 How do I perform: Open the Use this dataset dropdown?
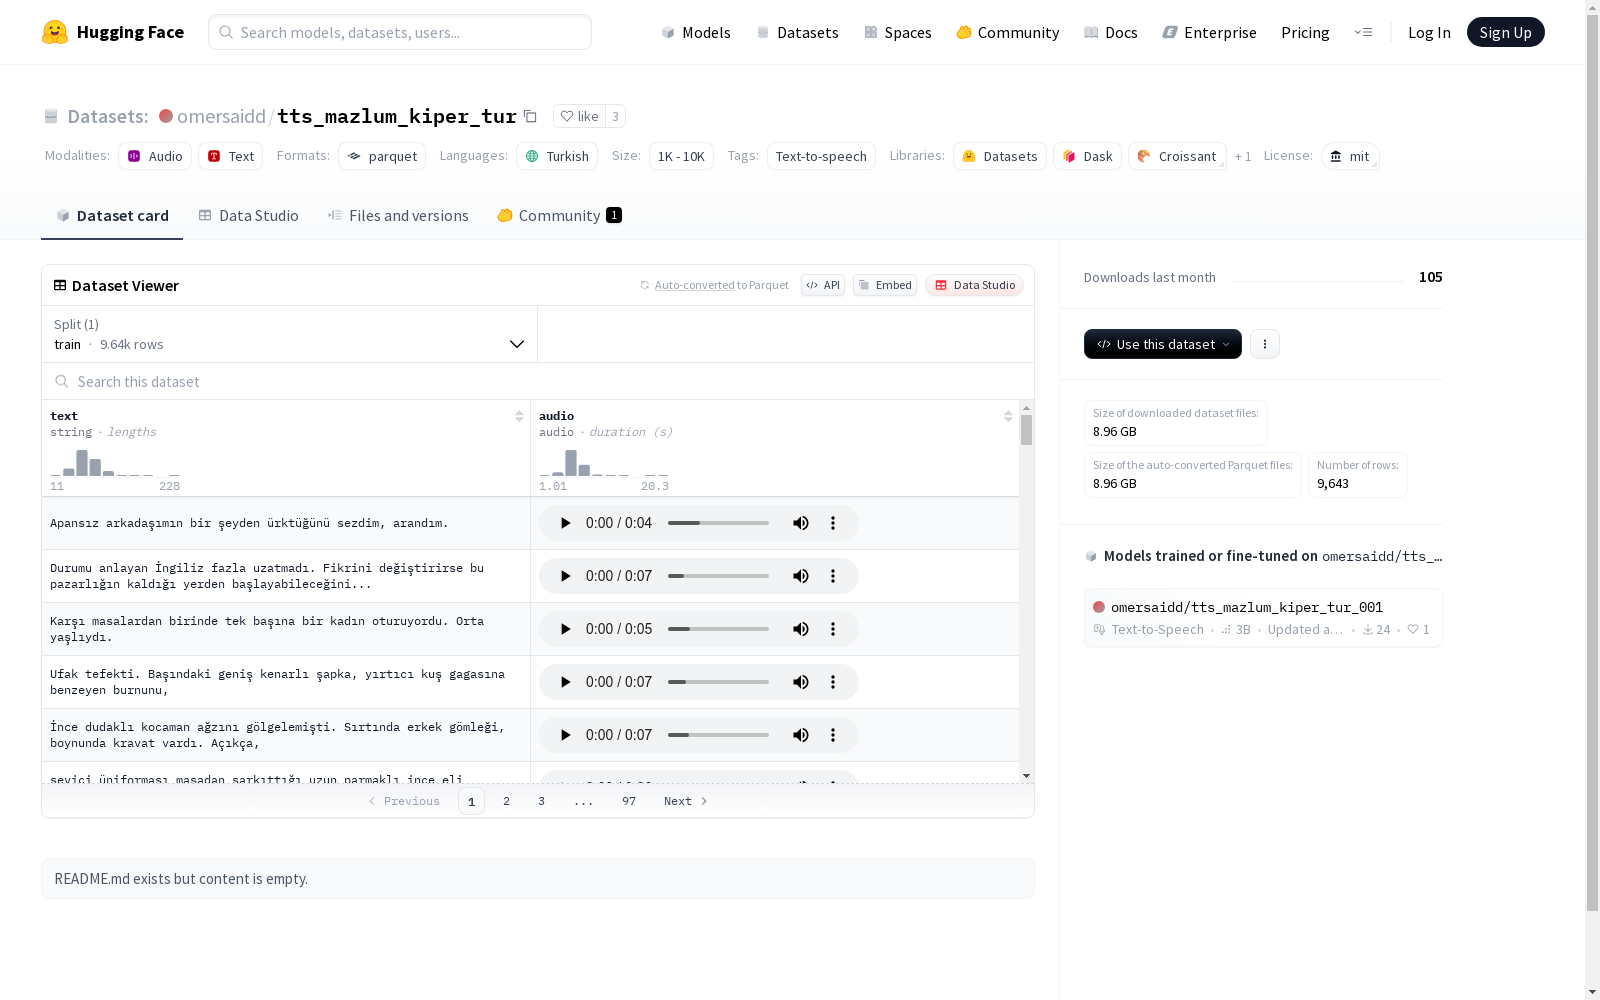(1163, 344)
